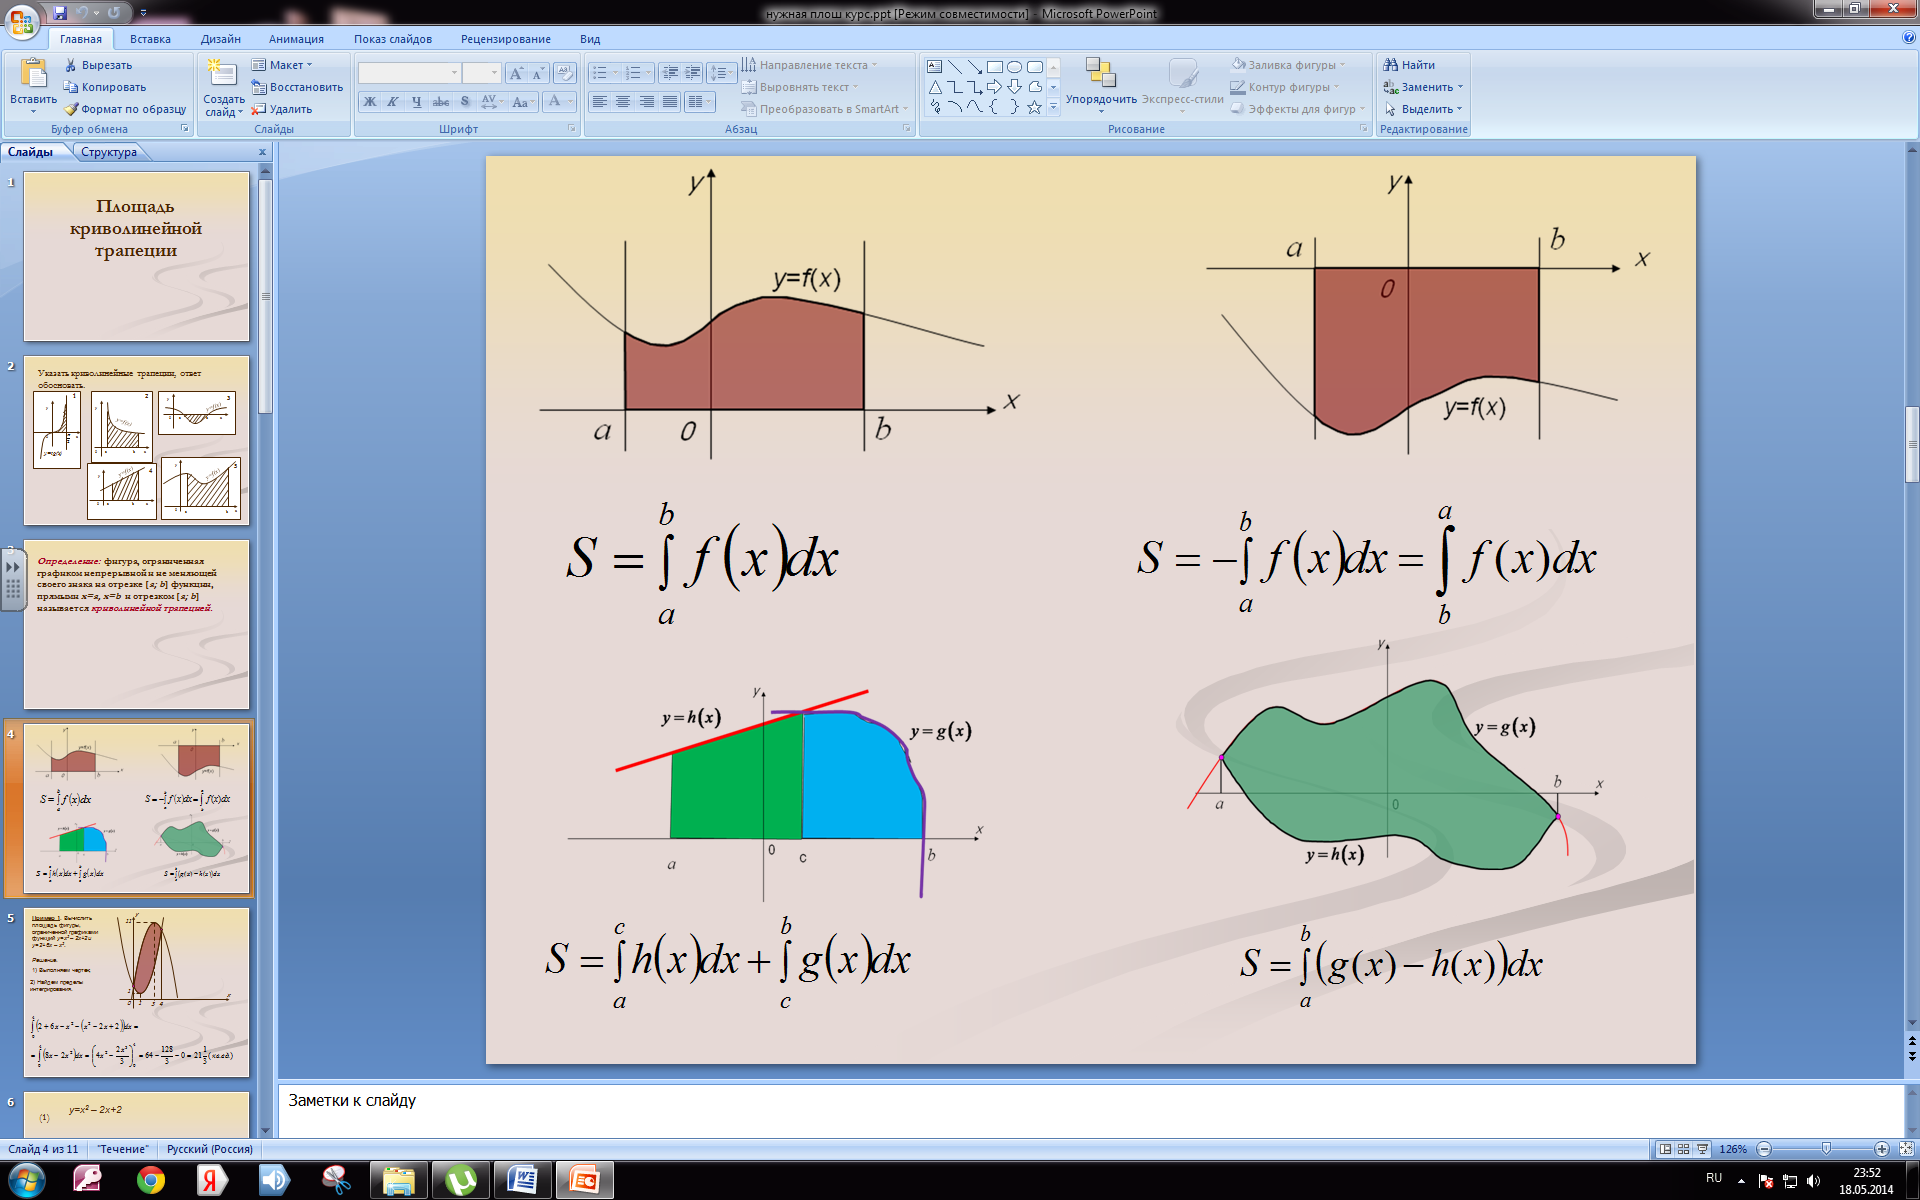Viewport: 1920px width, 1200px height.
Task: Start slideshow from status bar icon
Action: tap(1702, 1149)
